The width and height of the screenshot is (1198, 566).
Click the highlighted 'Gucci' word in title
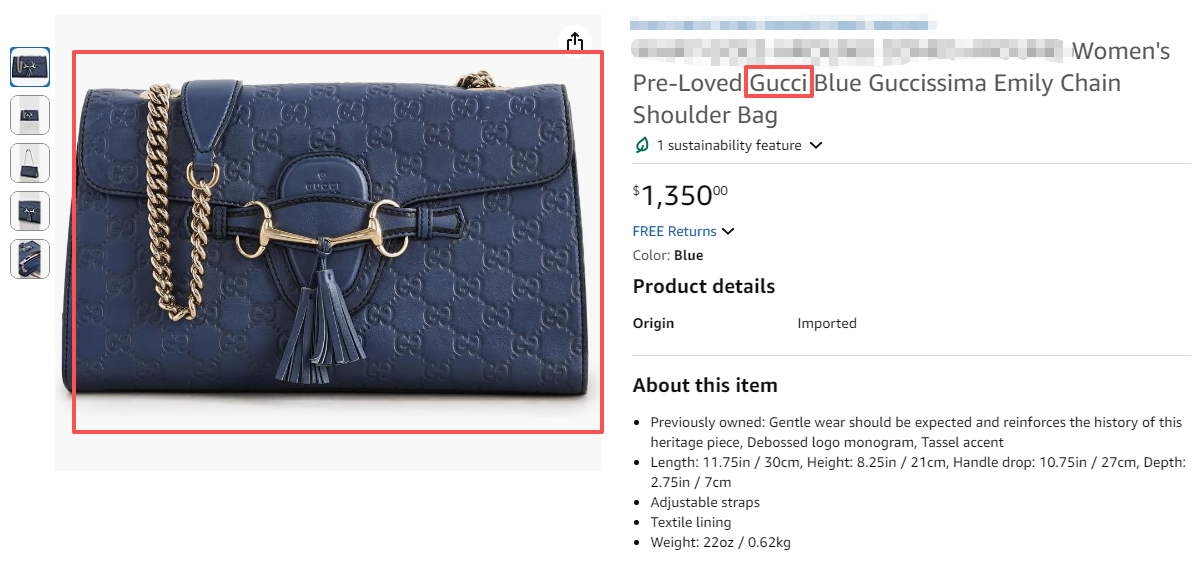[x=779, y=82]
